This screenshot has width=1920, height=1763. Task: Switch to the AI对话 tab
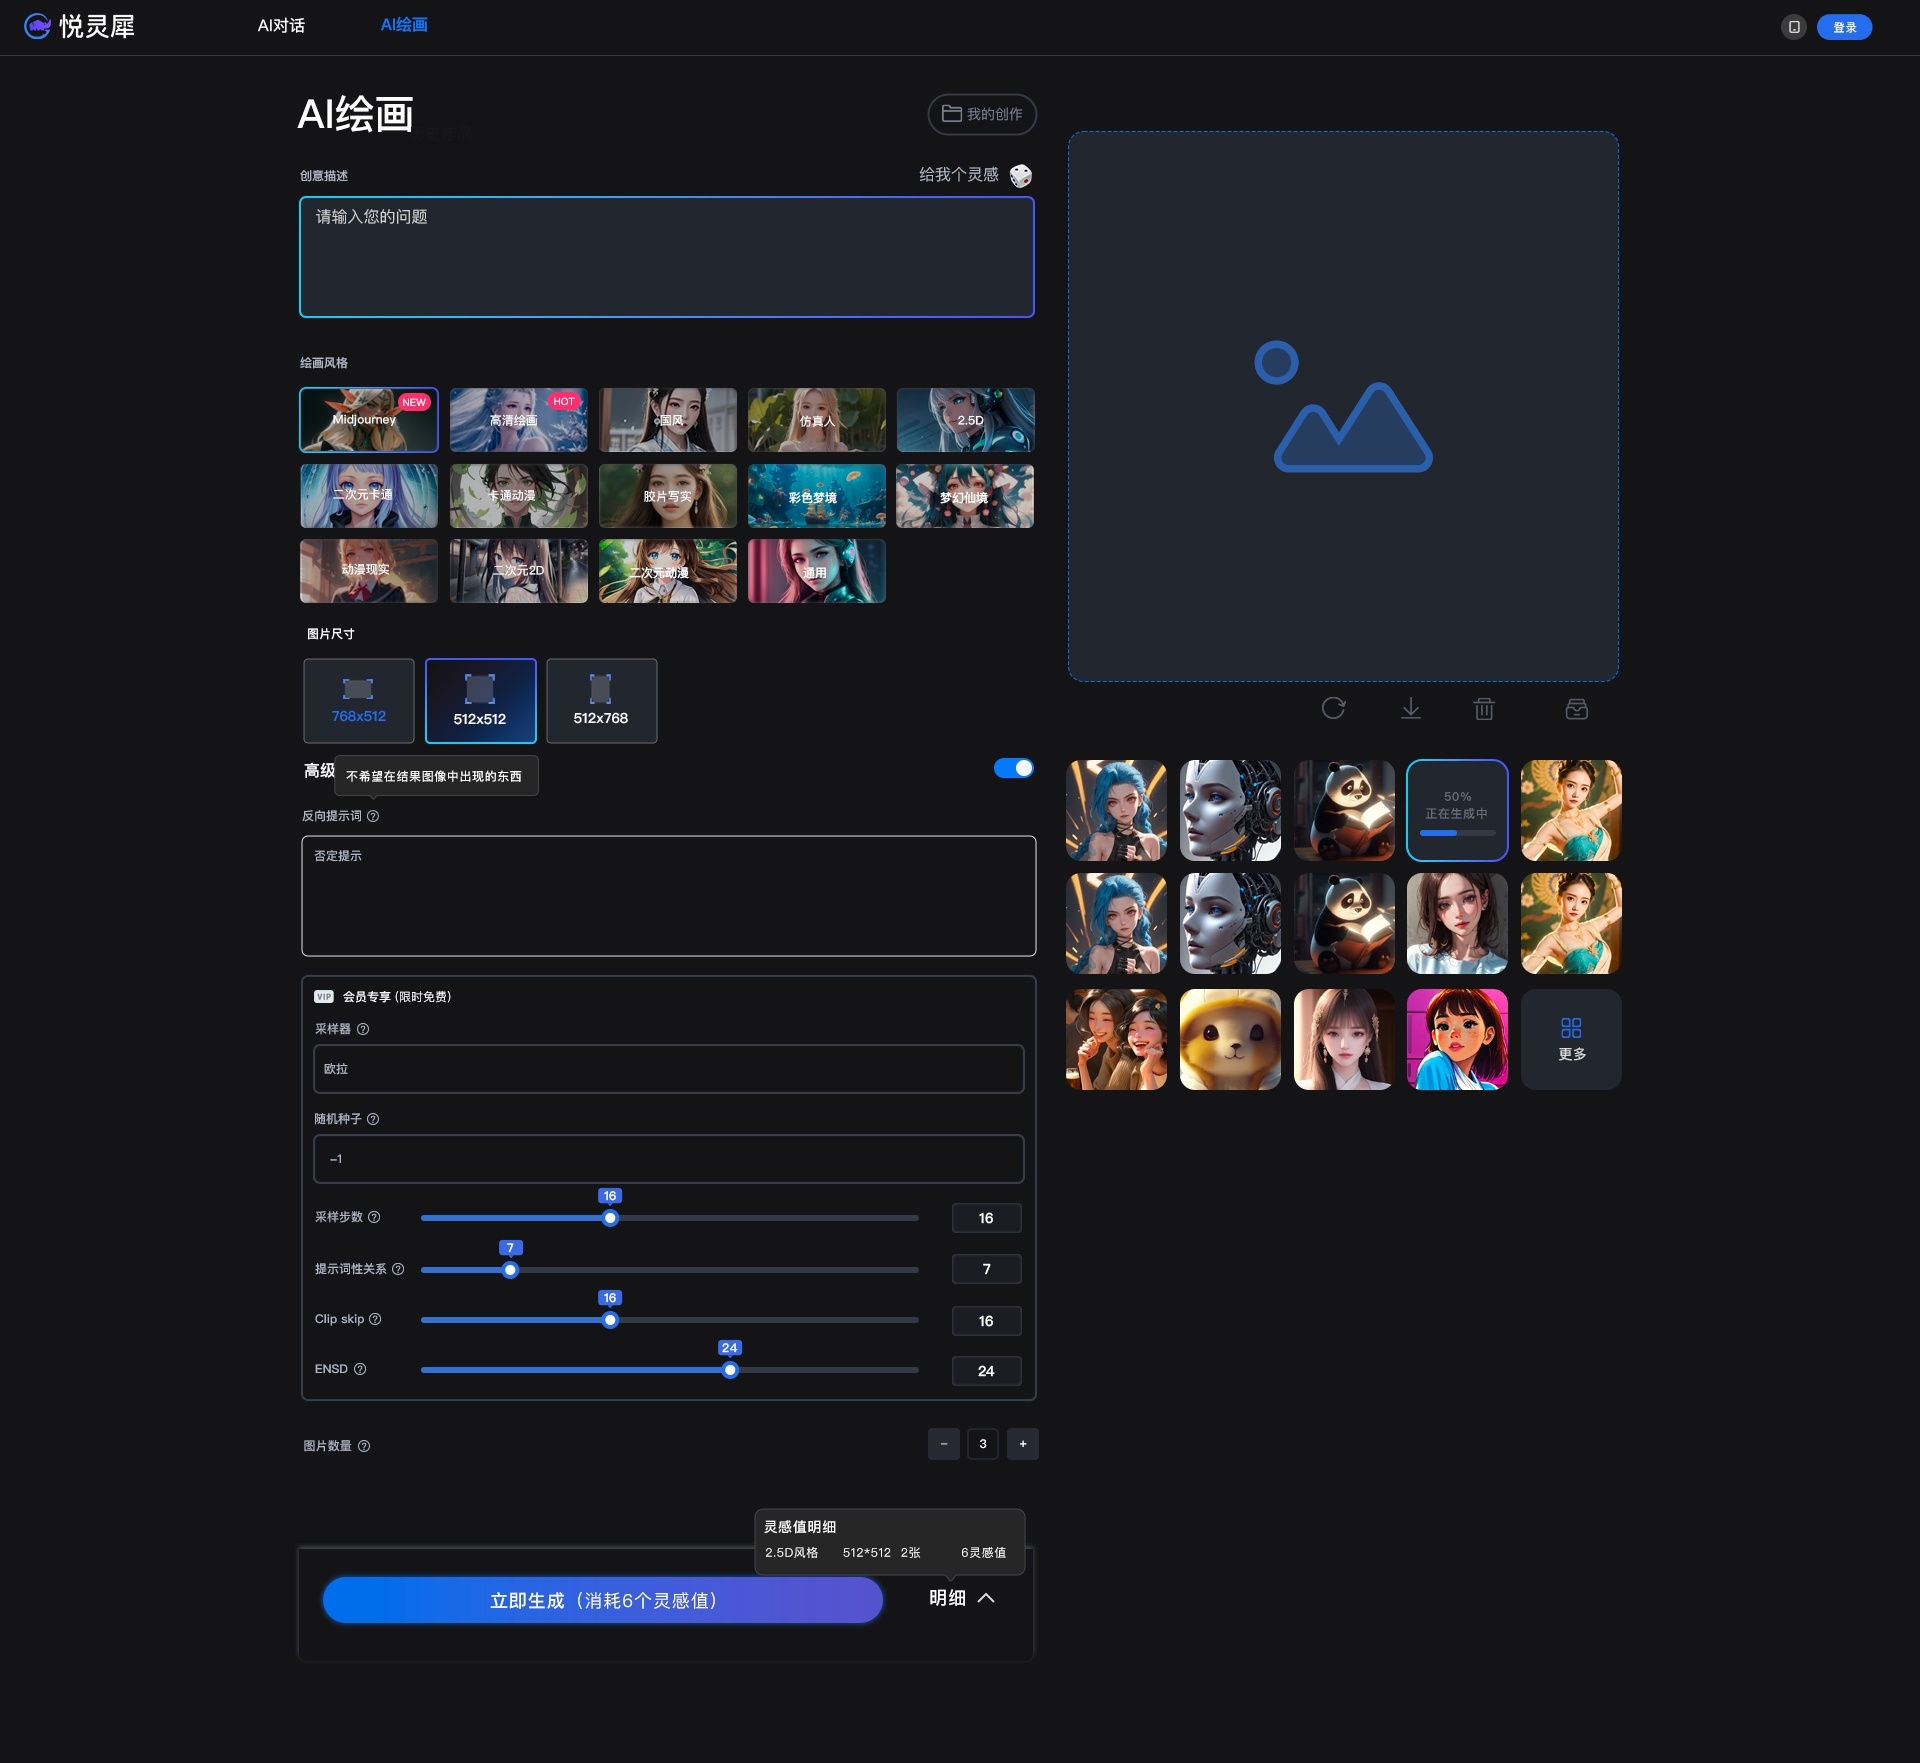point(281,26)
